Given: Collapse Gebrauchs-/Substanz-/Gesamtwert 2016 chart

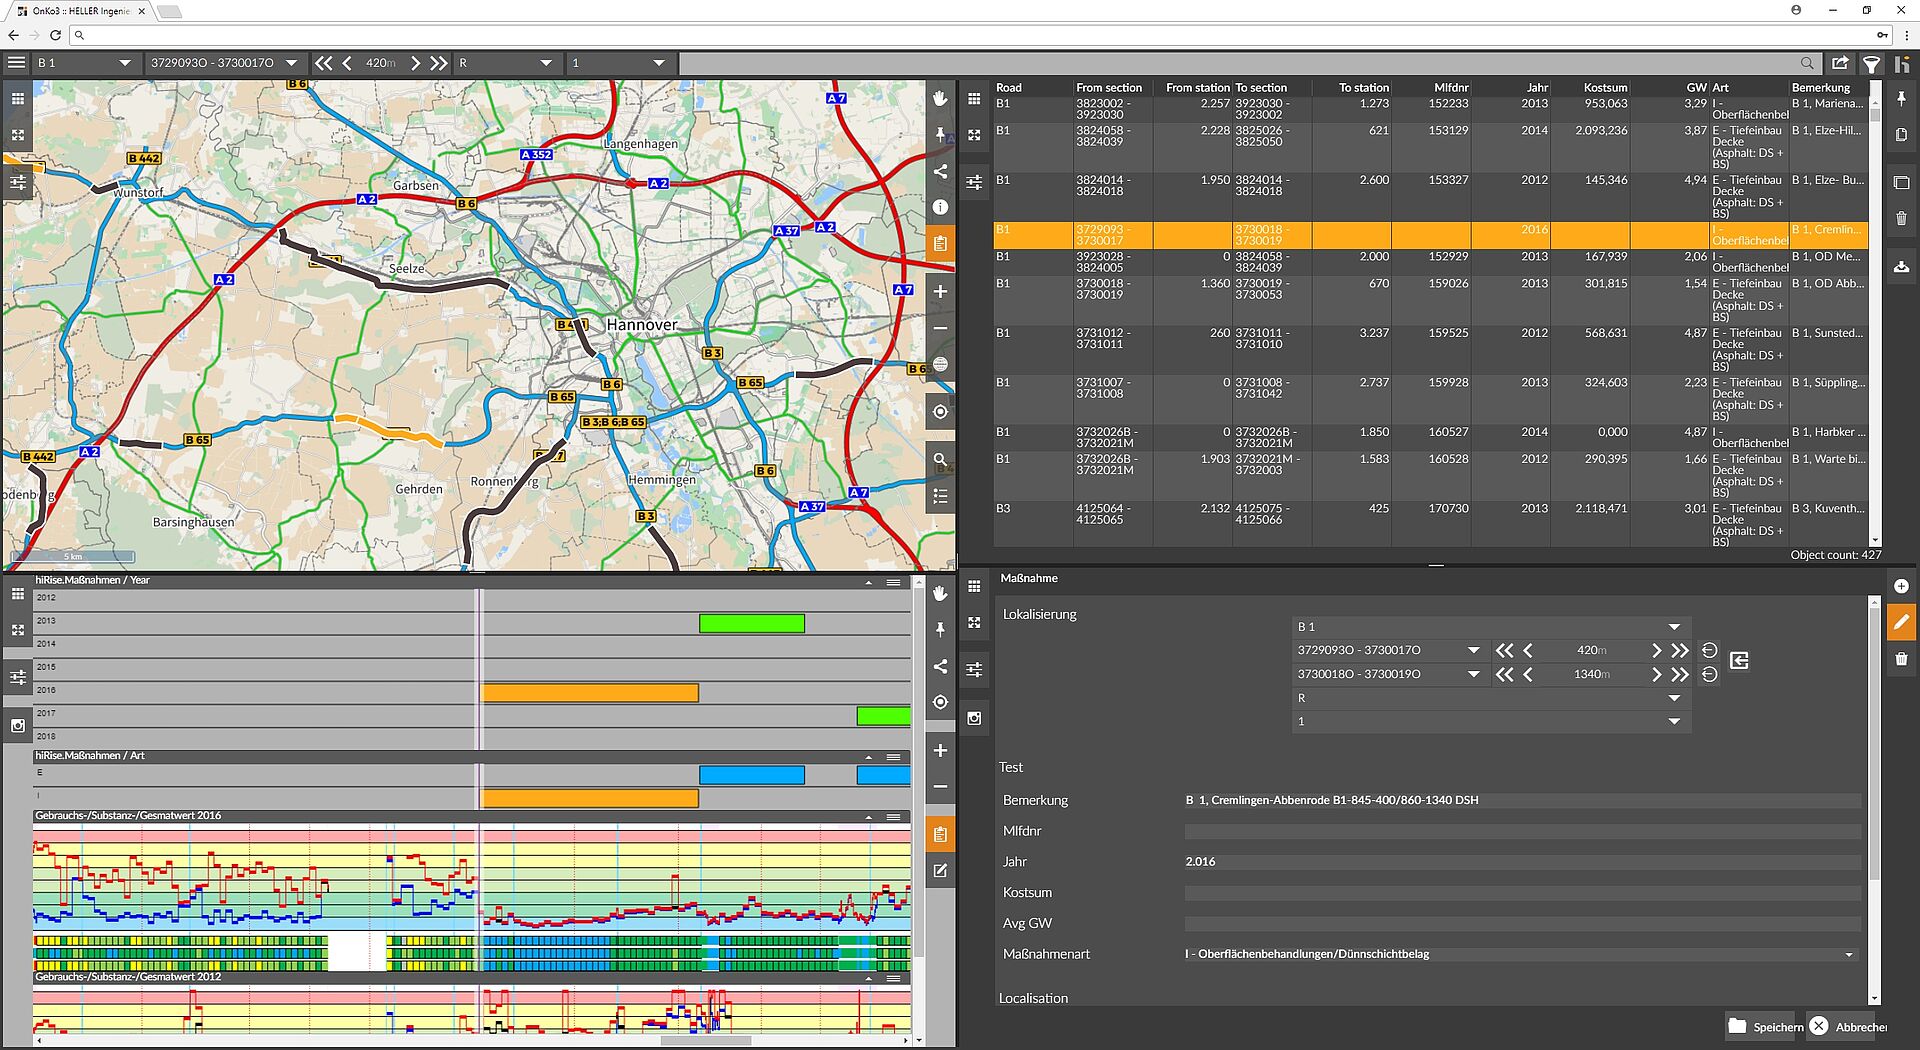Looking at the screenshot, I should [868, 817].
